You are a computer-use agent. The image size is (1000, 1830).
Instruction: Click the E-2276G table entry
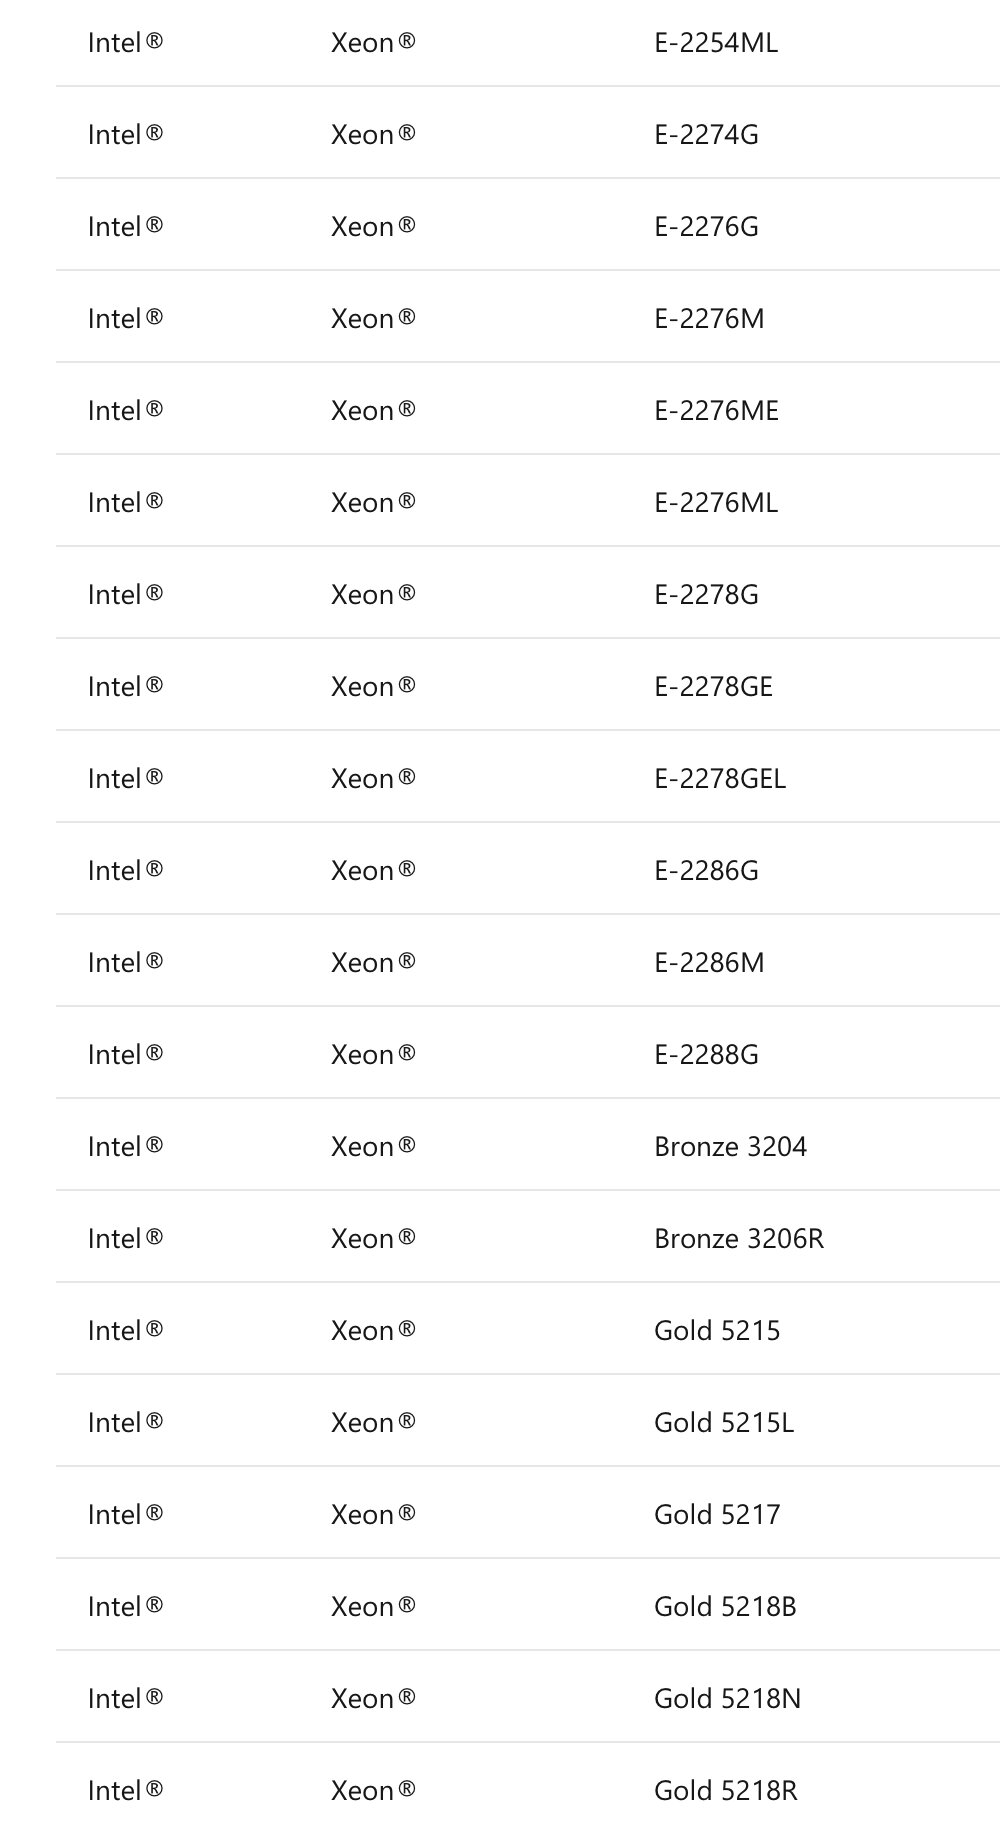click(706, 227)
